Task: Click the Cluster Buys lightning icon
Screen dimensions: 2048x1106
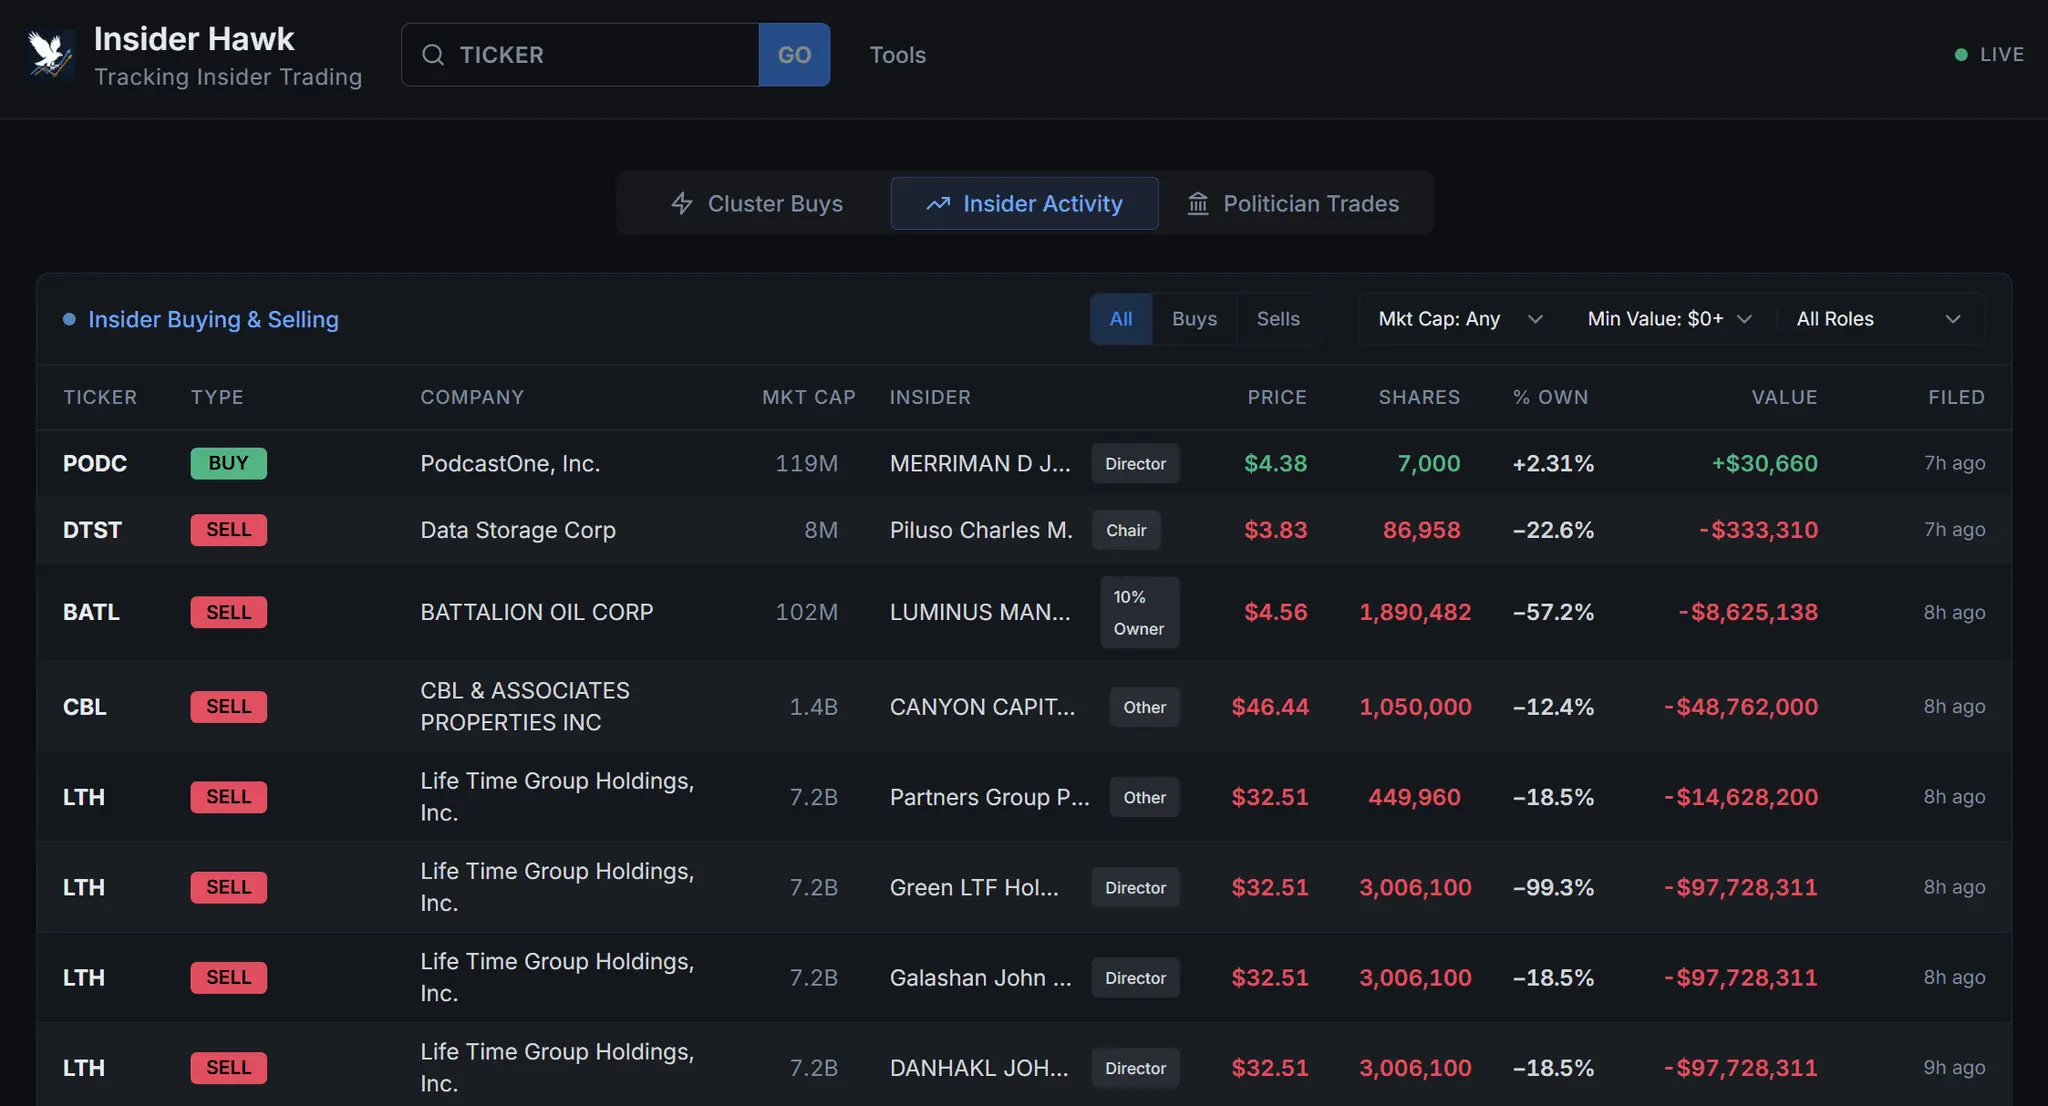Action: 682,203
